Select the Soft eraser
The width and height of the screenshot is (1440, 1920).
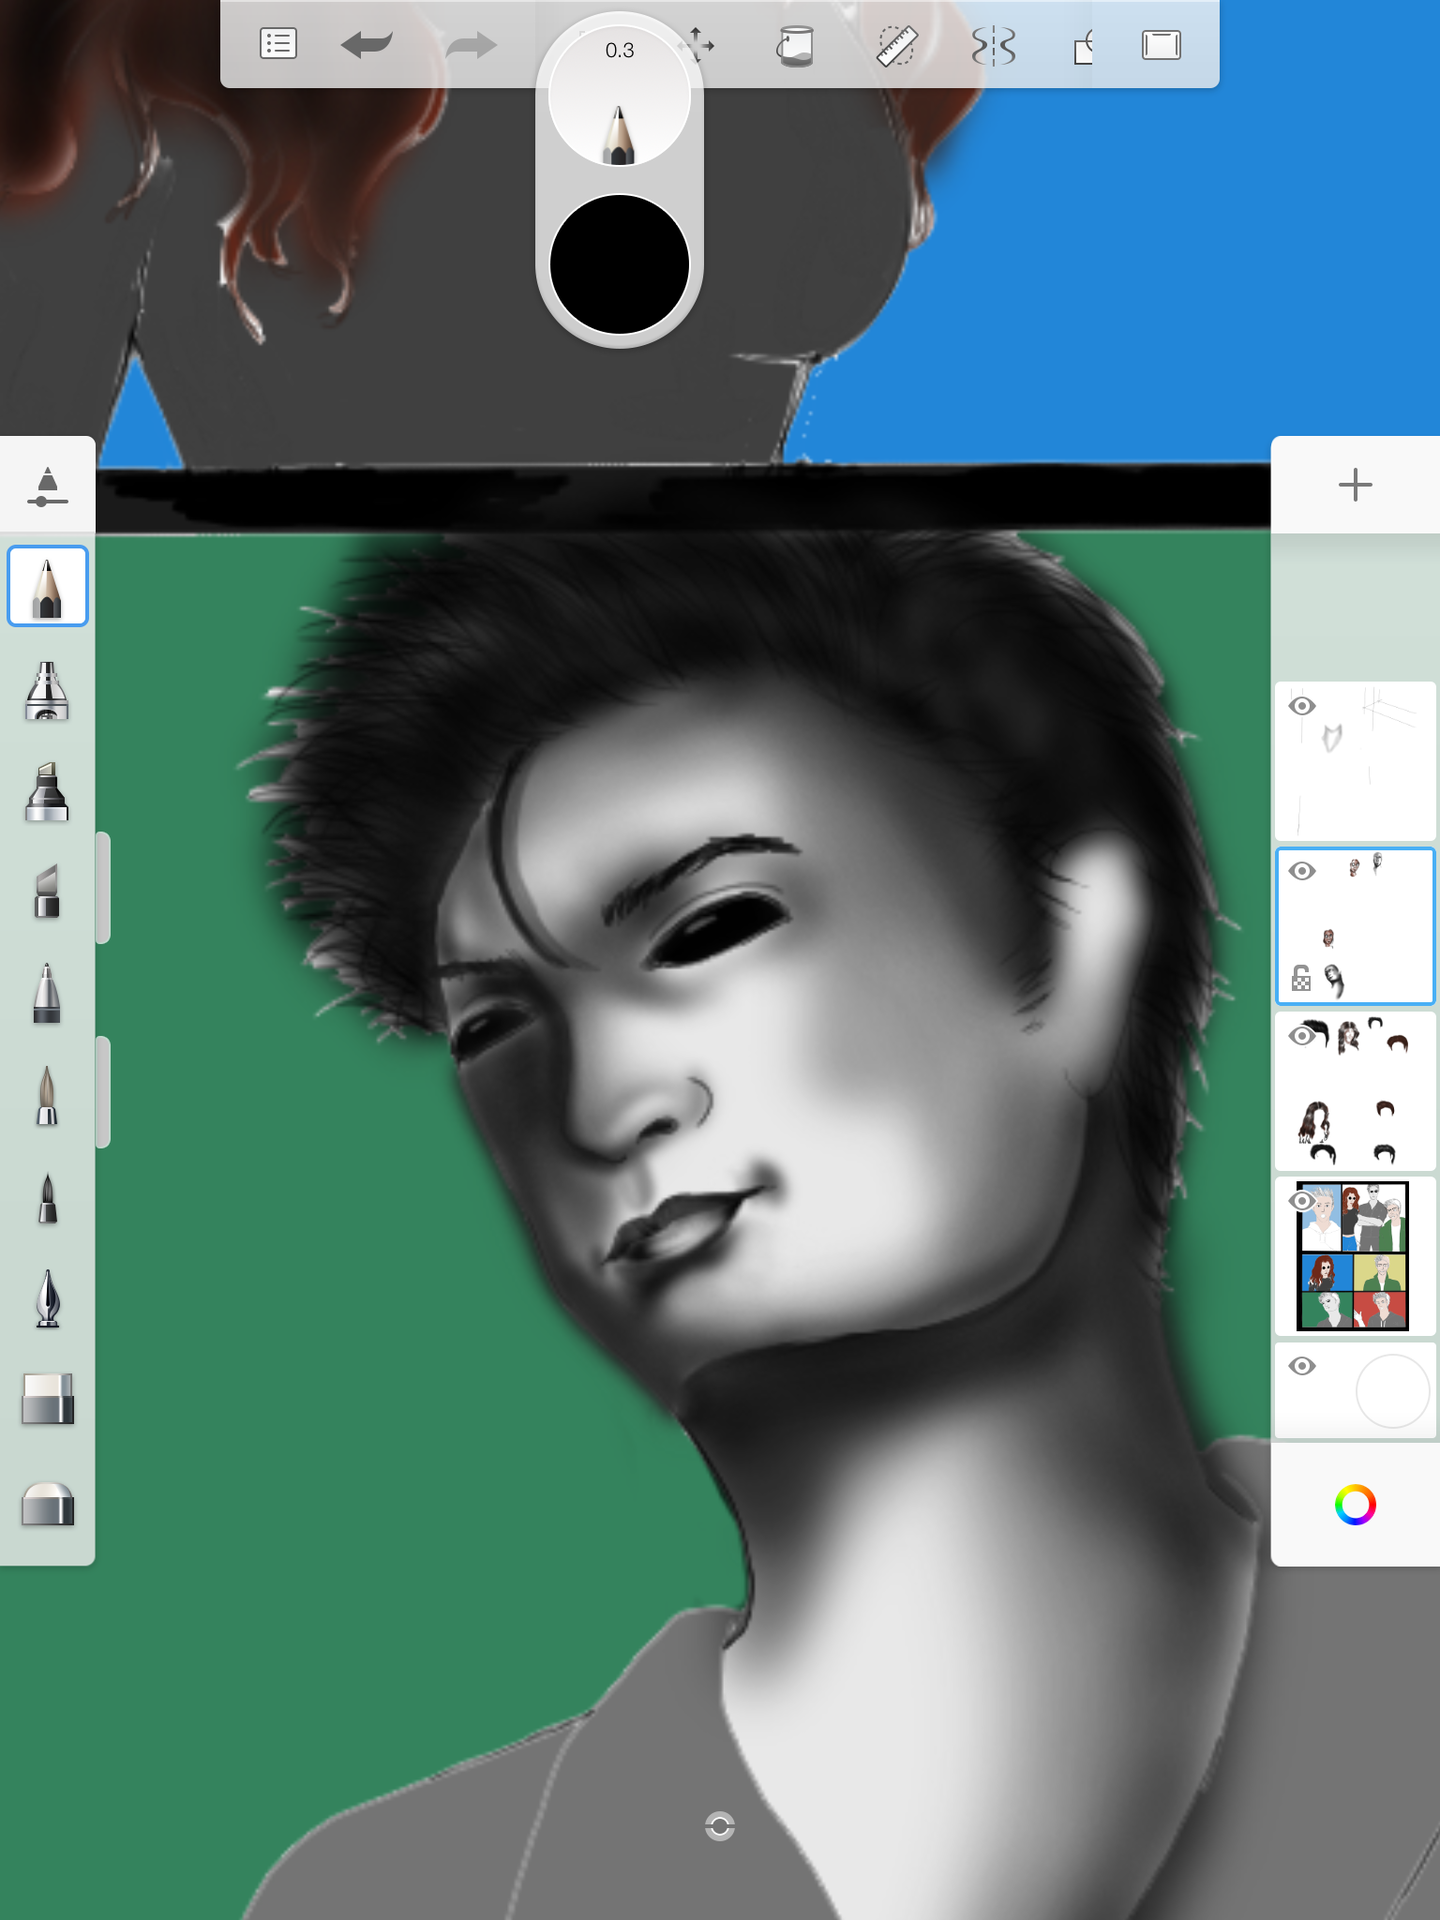[47, 1503]
